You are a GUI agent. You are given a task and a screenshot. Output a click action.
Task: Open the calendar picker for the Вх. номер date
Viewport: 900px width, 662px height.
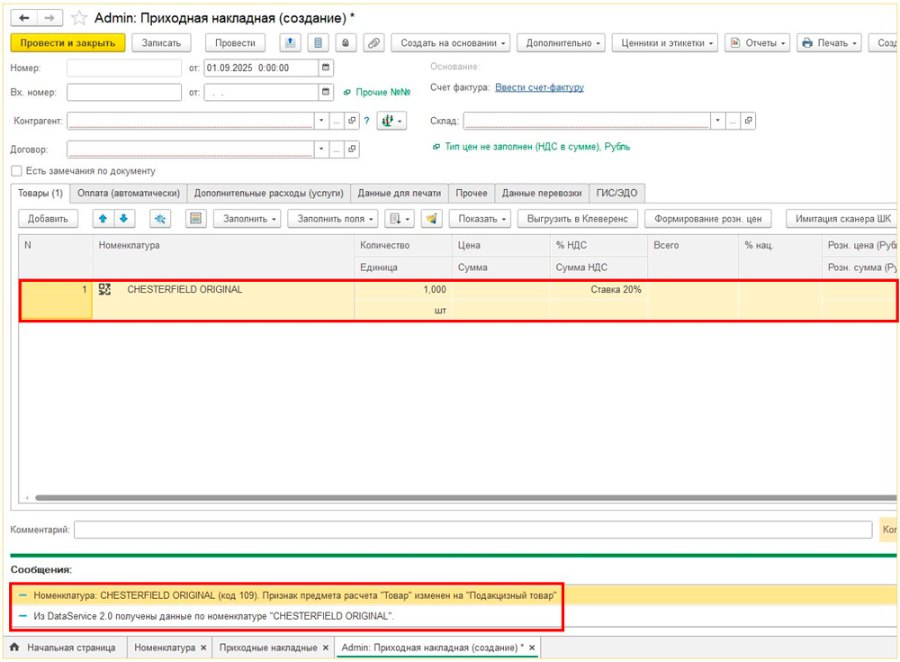pos(325,92)
